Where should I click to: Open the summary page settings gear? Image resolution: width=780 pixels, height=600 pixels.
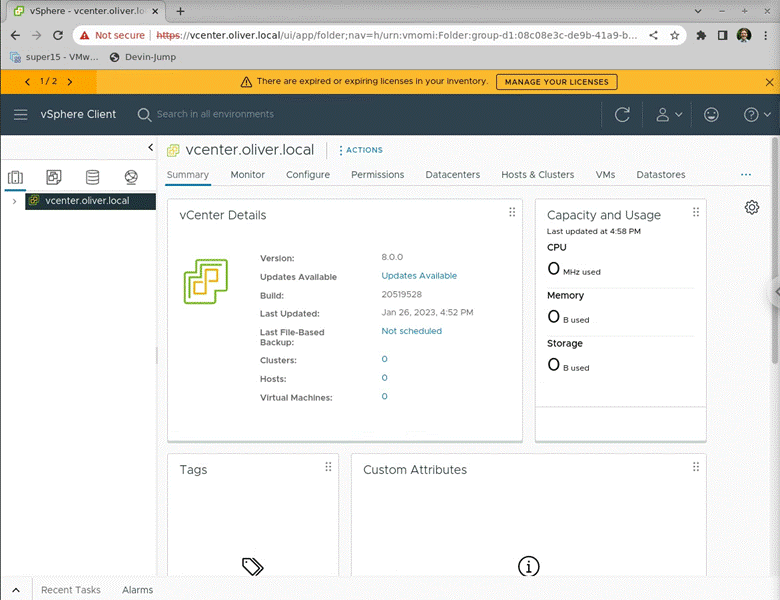(752, 207)
